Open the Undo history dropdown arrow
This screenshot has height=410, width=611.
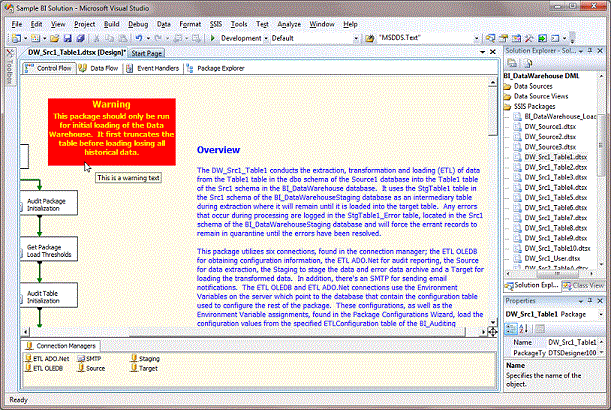148,39
